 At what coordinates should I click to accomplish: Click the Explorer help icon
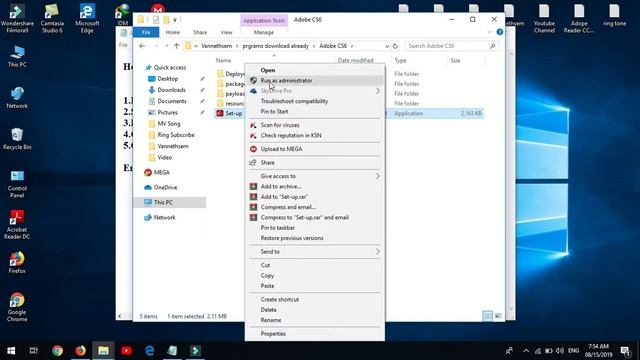click(500, 32)
